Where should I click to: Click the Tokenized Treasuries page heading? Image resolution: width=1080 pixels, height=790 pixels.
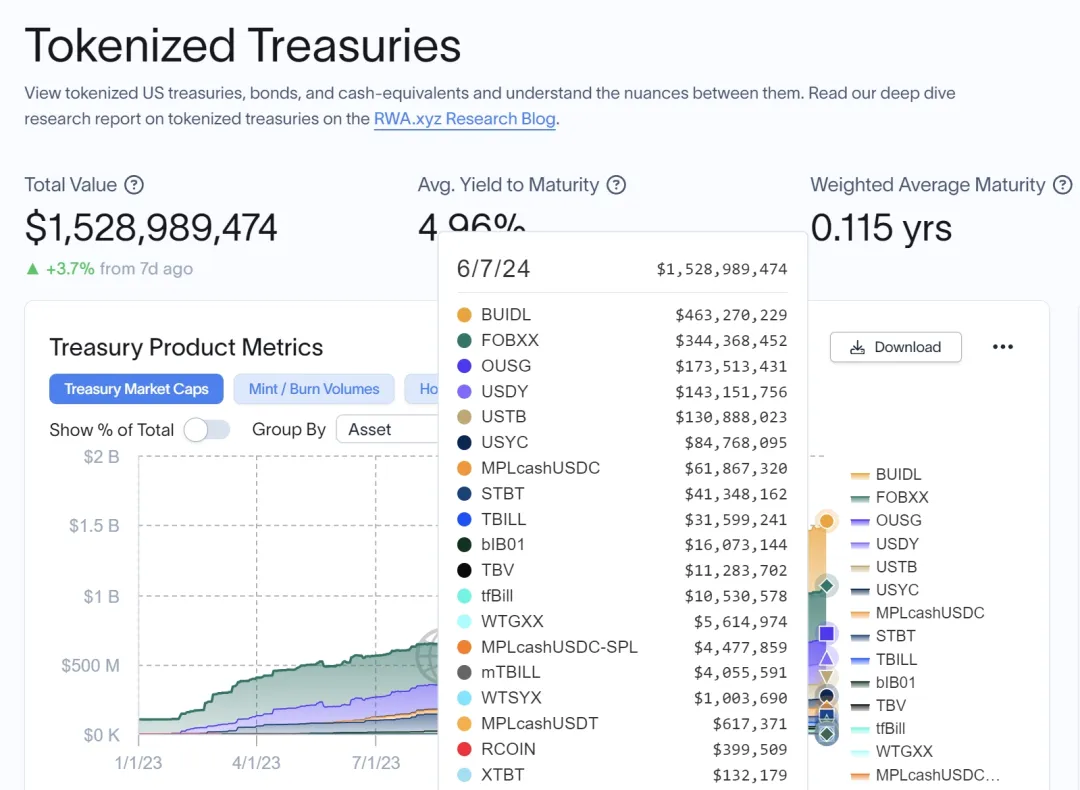pos(242,45)
